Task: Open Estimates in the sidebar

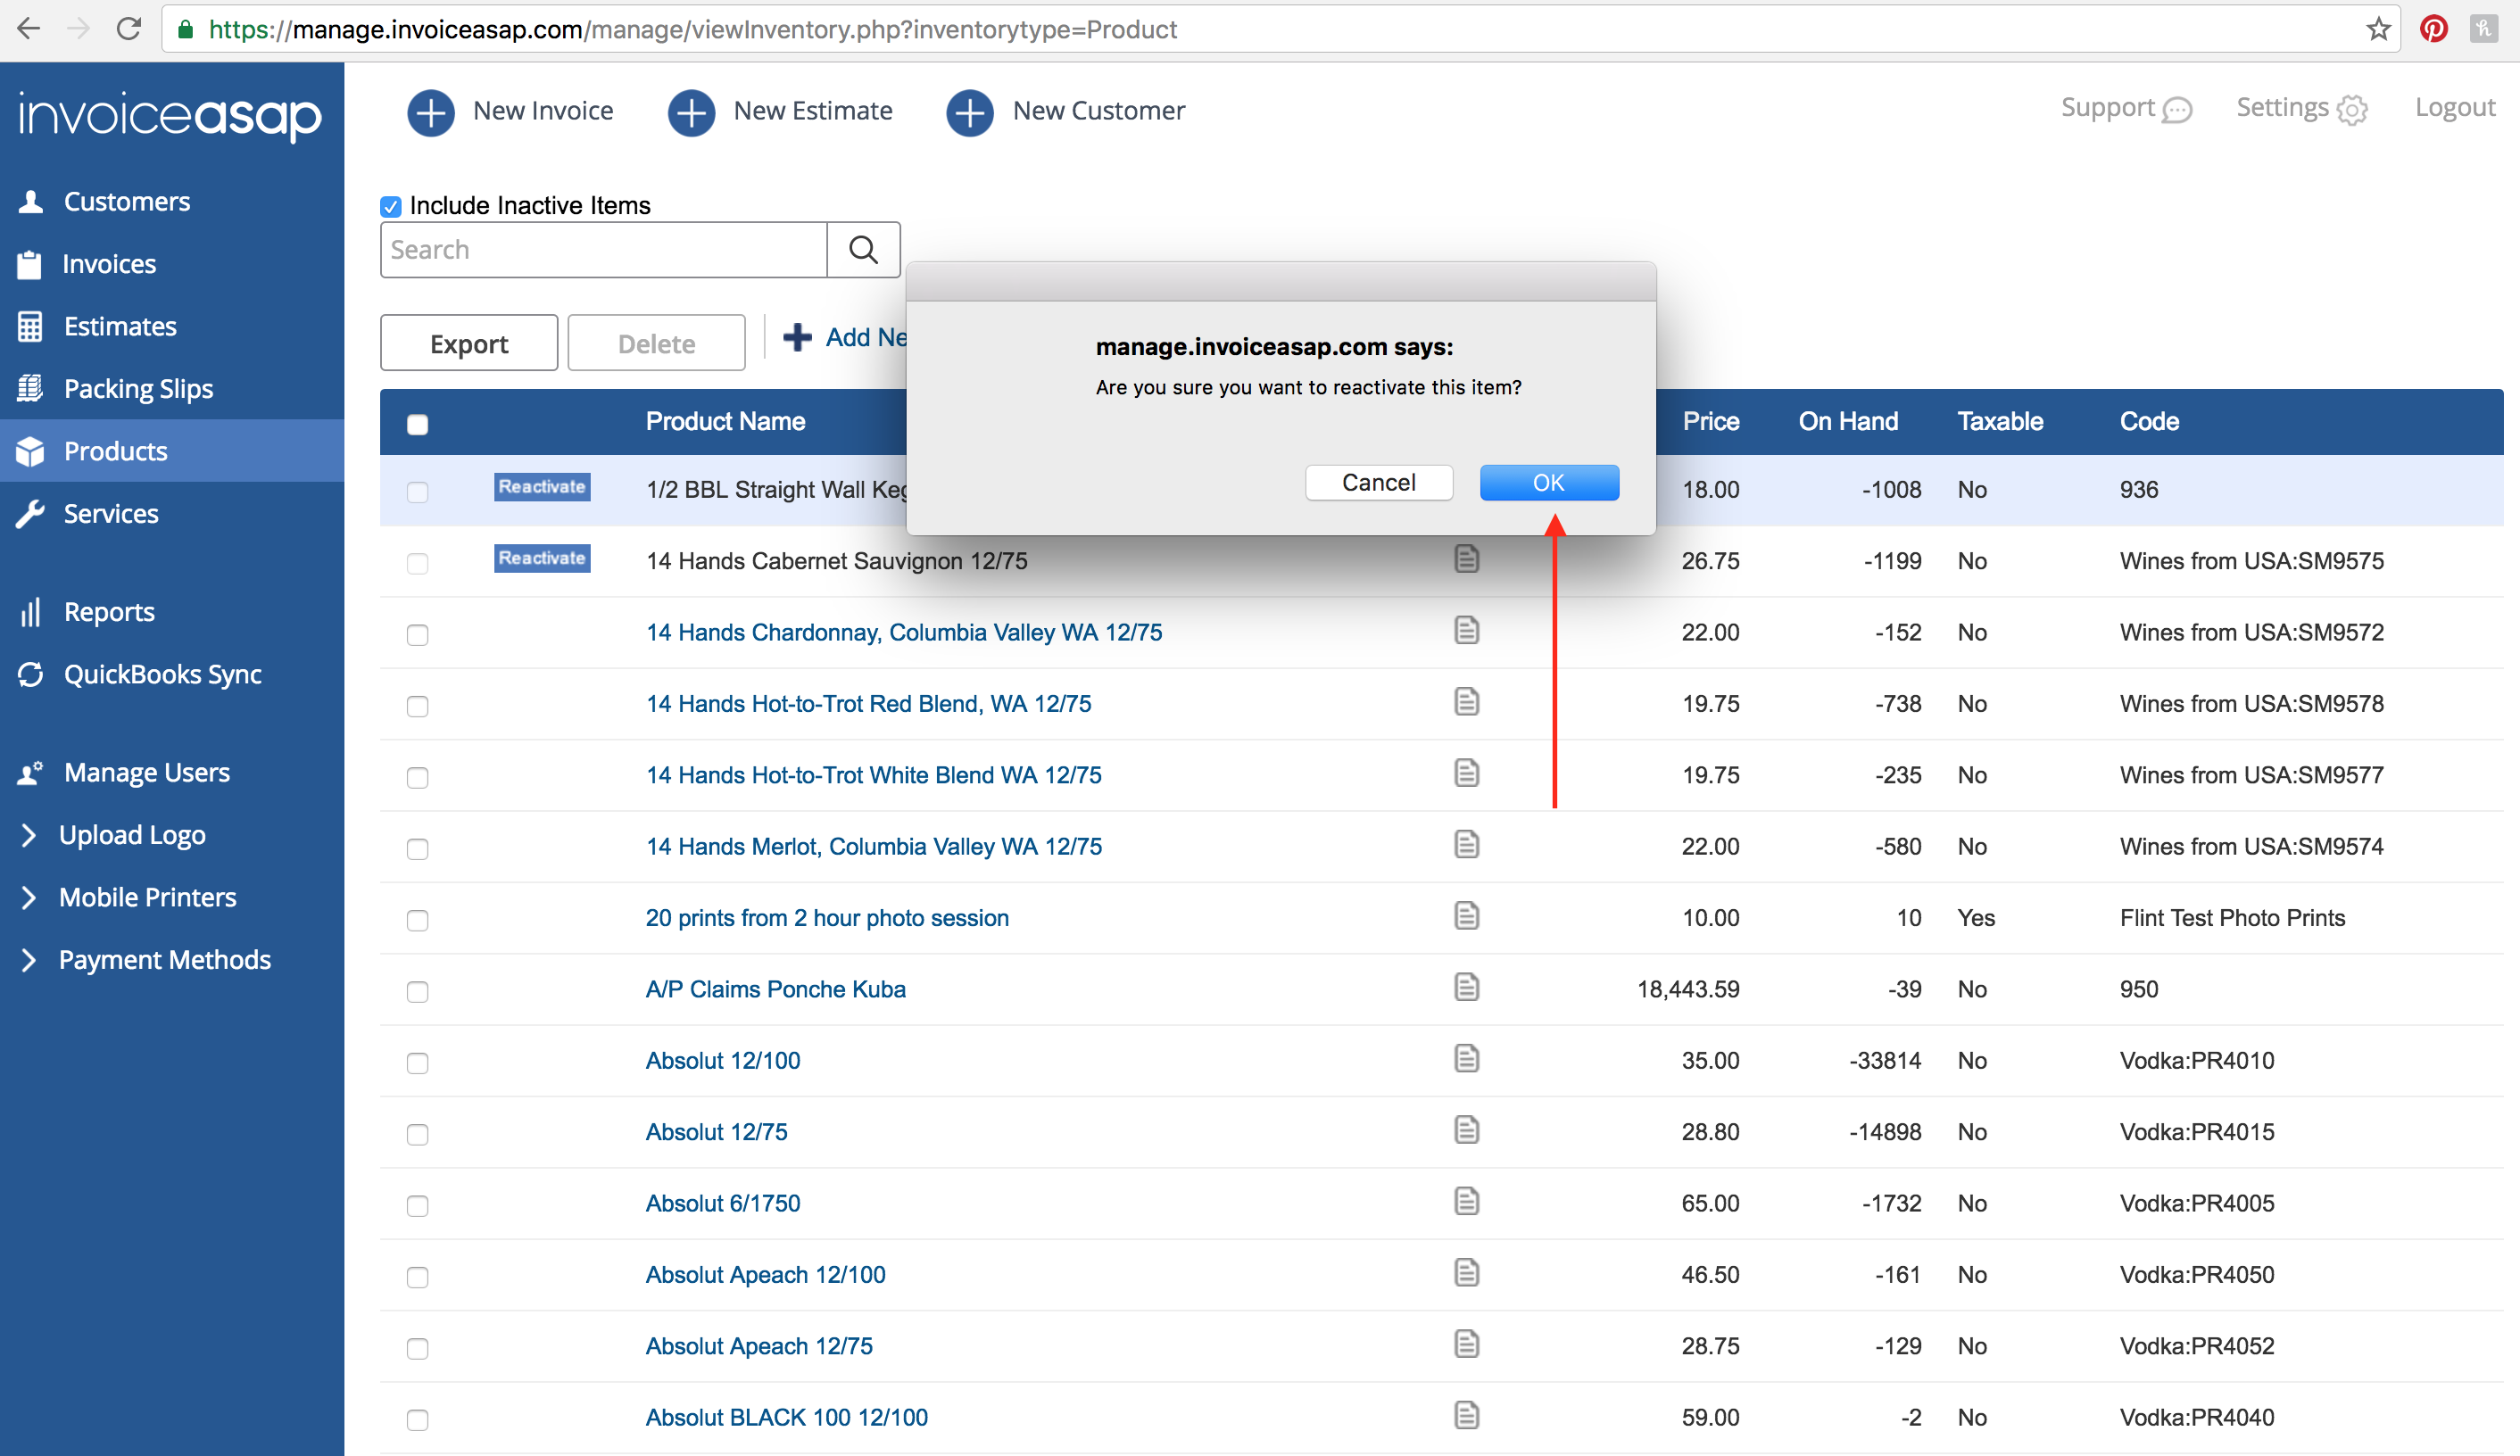Action: 120,326
